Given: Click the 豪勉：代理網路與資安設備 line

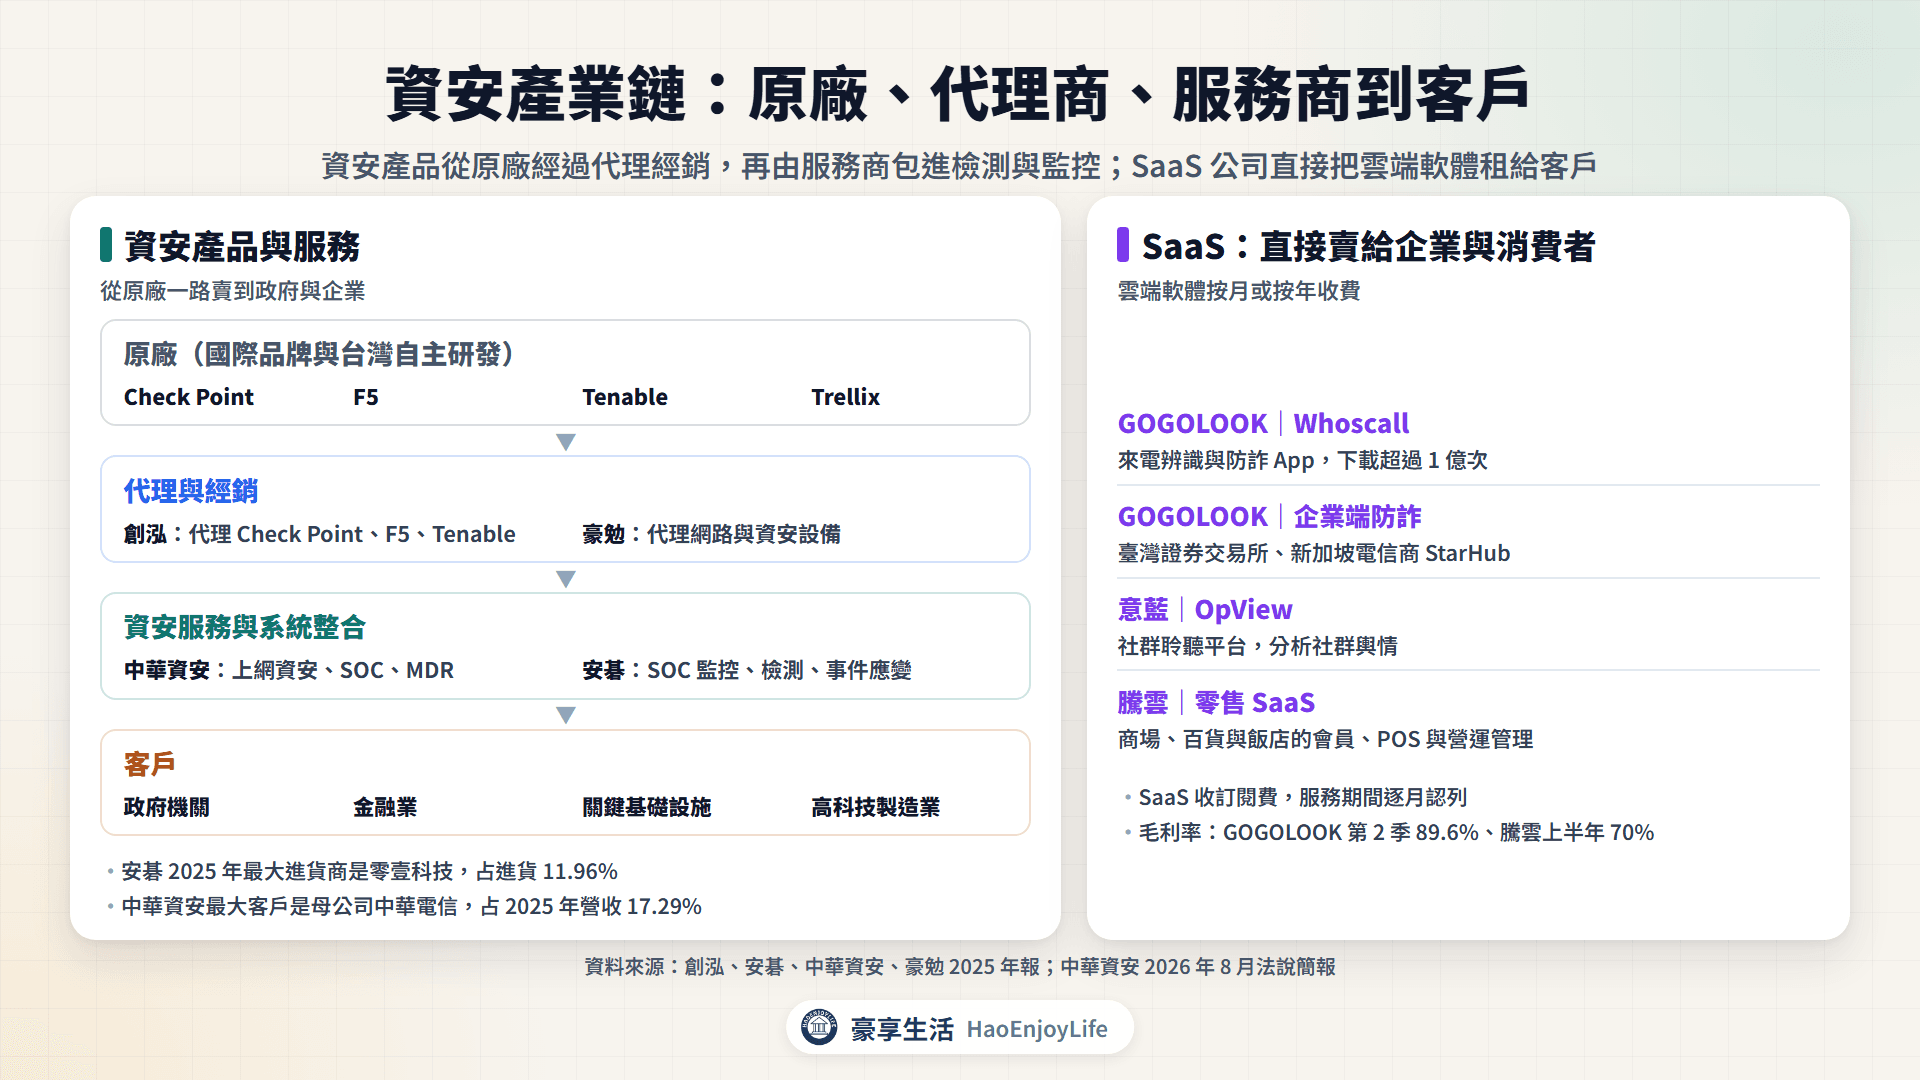Looking at the screenshot, I should pos(712,534).
